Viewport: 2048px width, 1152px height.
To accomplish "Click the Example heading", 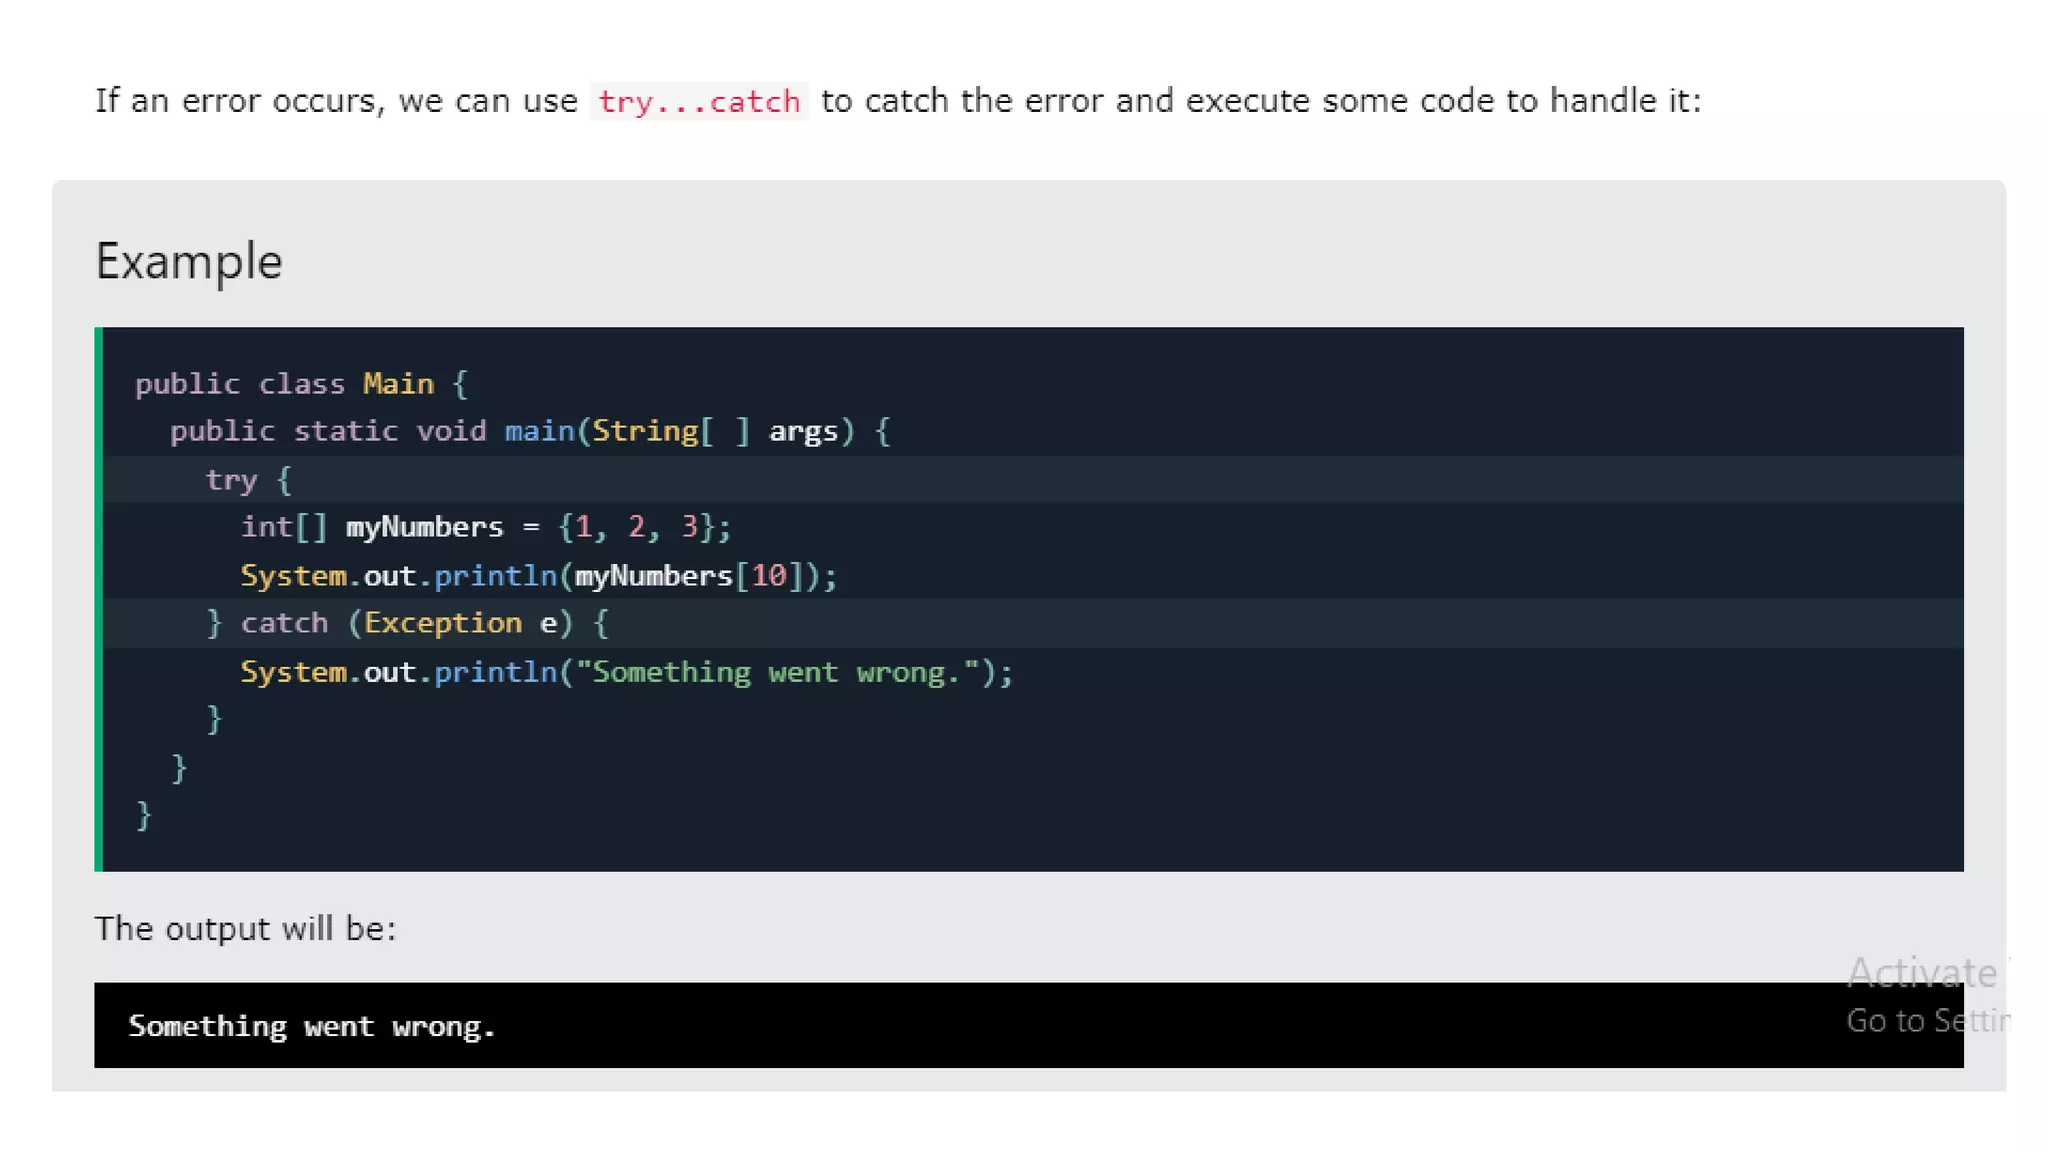I will pos(189,262).
